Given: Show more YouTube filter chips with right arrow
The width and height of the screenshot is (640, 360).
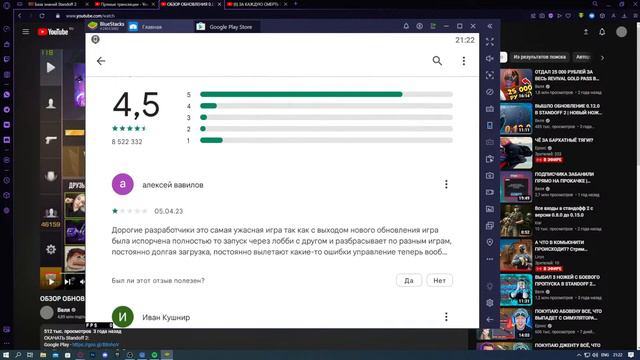Looking at the screenshot, I should point(602,58).
